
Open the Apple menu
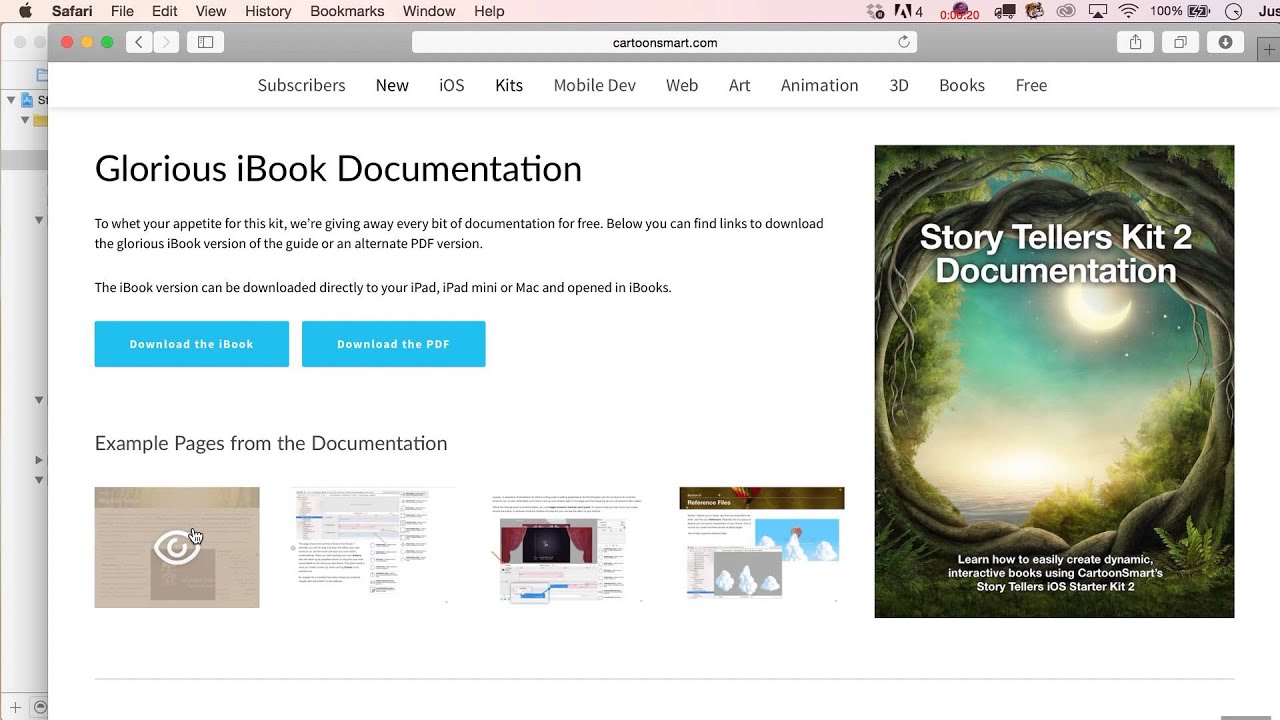(25, 11)
